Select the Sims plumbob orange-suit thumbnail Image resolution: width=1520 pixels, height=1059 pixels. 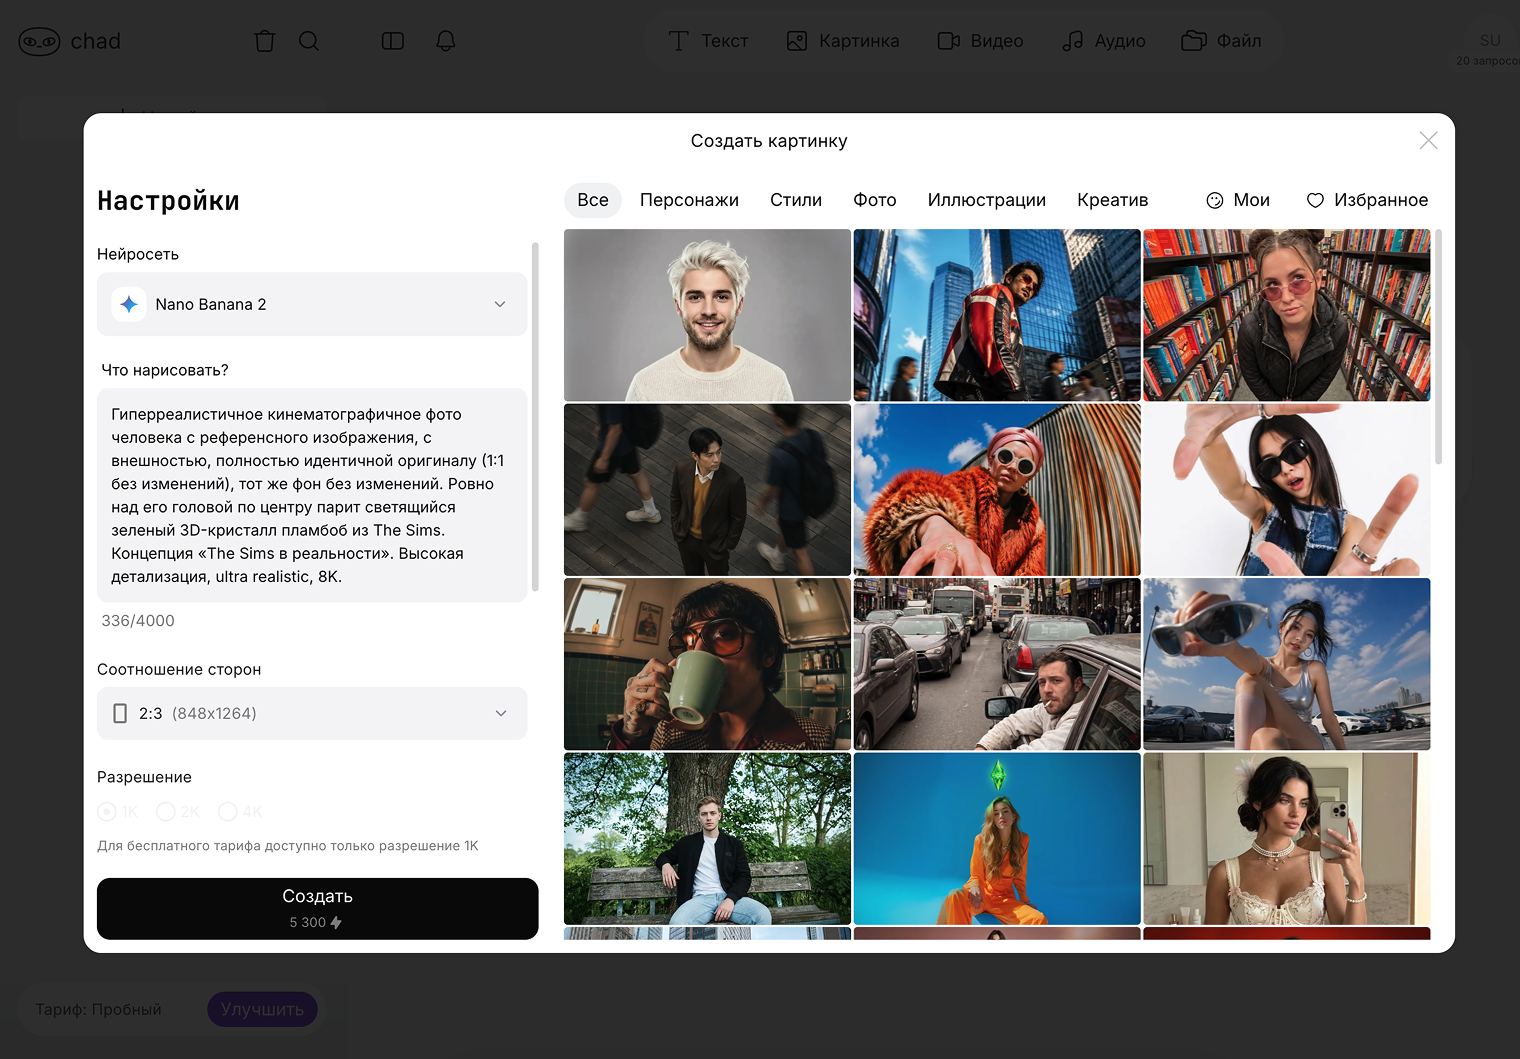tap(997, 839)
